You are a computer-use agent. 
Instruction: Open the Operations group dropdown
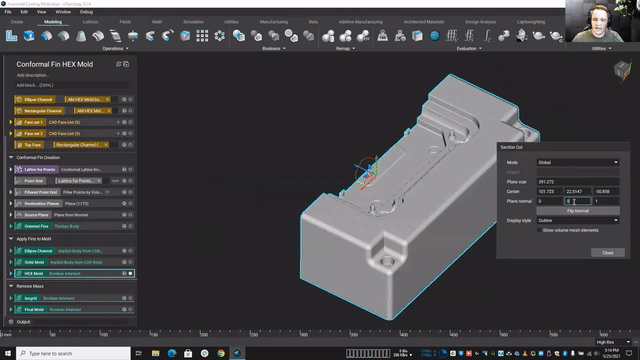(x=116, y=48)
